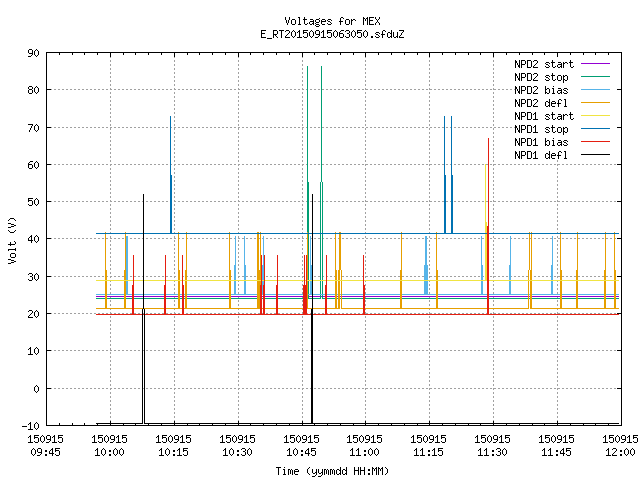Click the y-axis tick label 40
The width and height of the screenshot is (640, 480).
(x=33, y=239)
